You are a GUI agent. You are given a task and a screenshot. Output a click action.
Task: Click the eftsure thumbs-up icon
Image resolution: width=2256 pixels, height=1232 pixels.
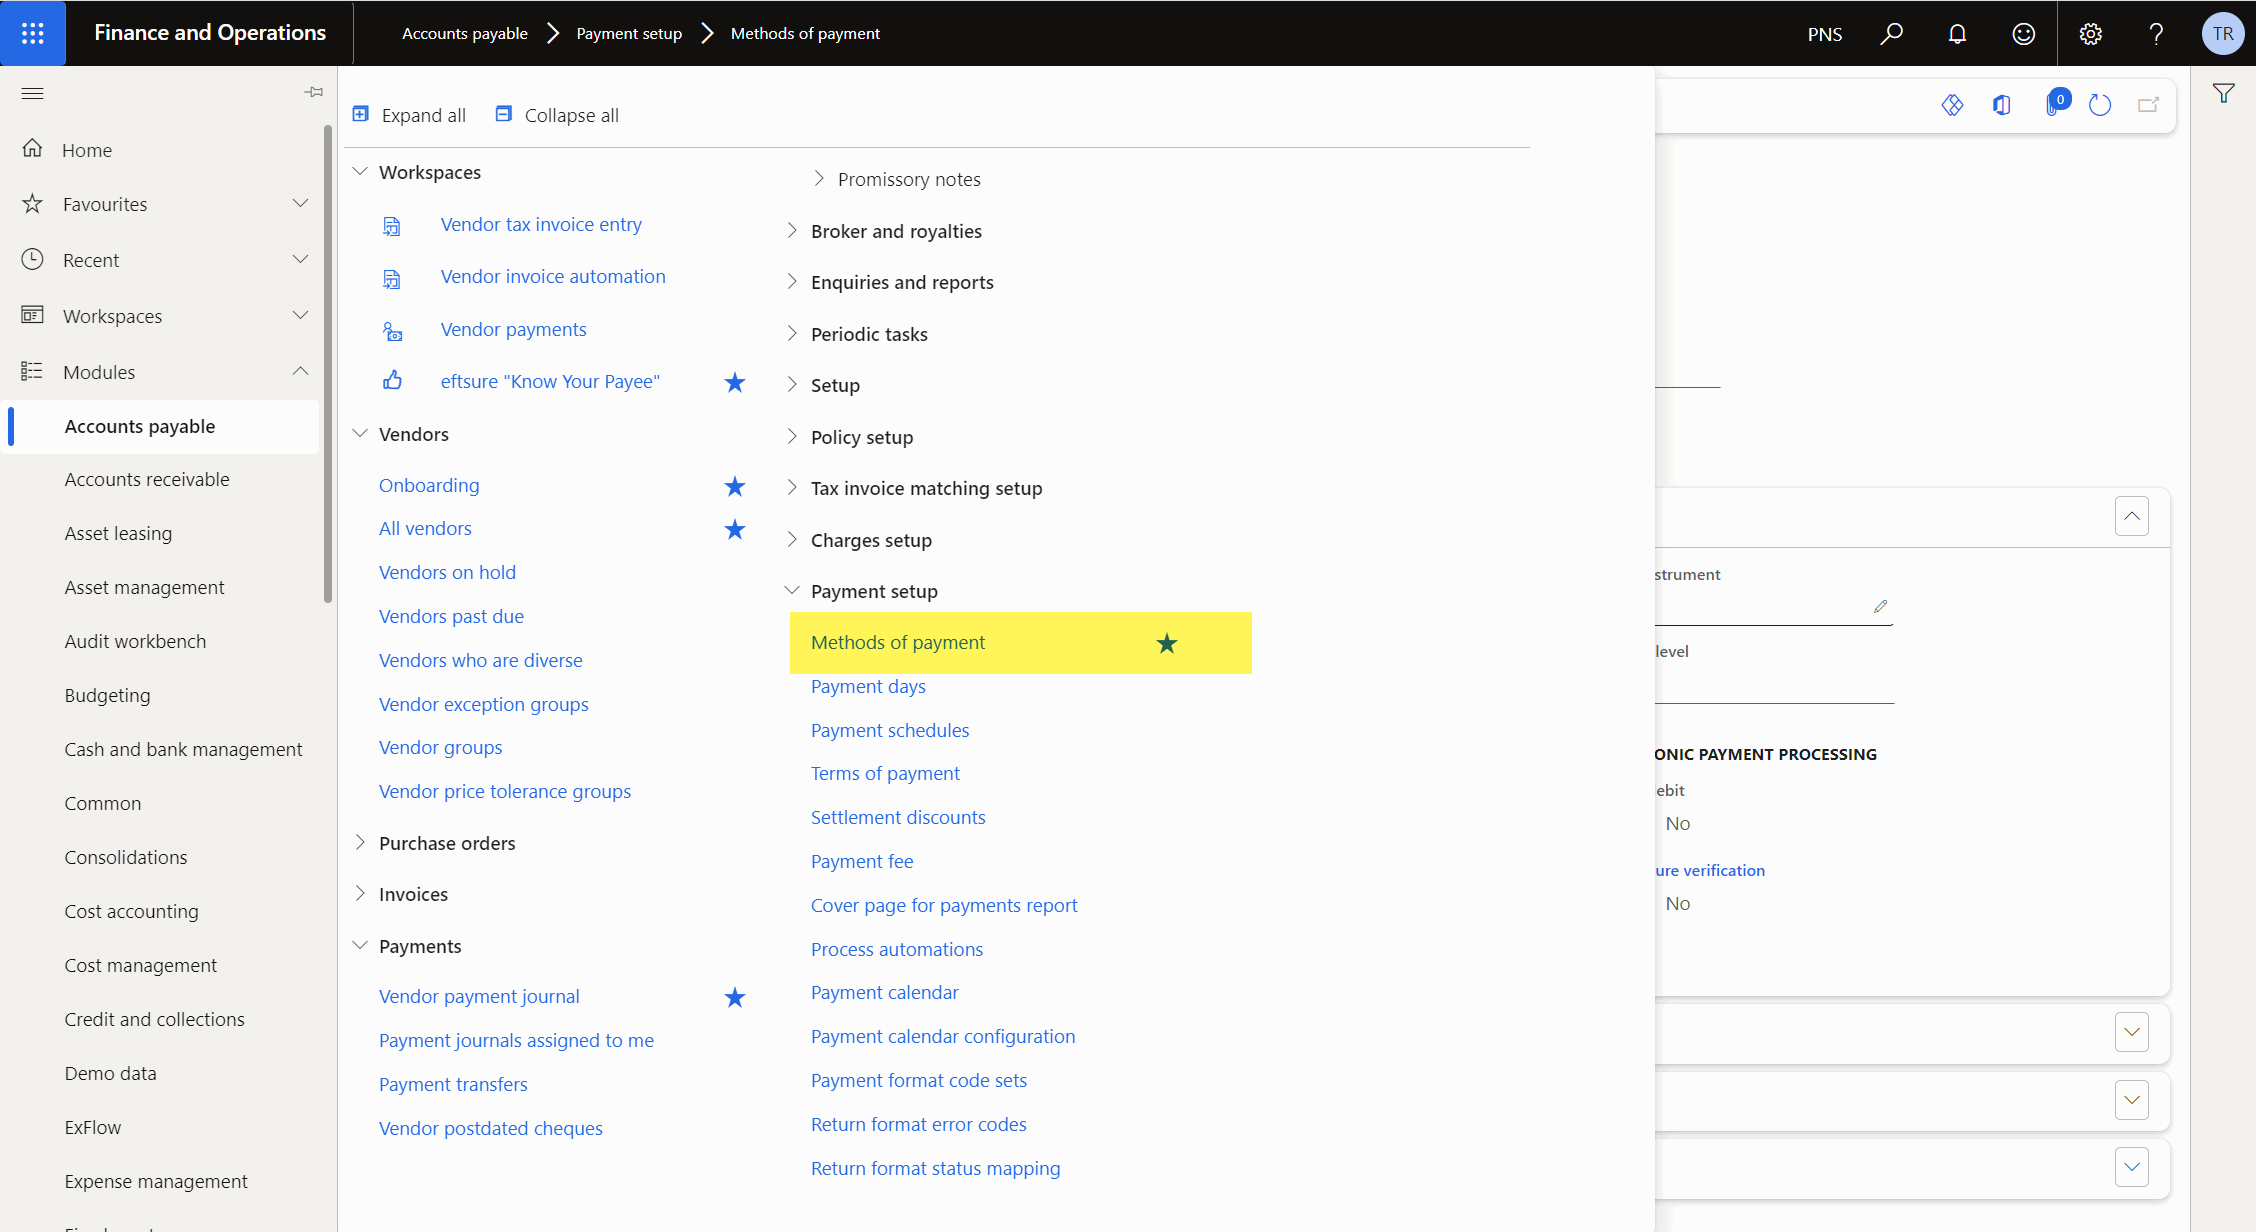tap(392, 381)
